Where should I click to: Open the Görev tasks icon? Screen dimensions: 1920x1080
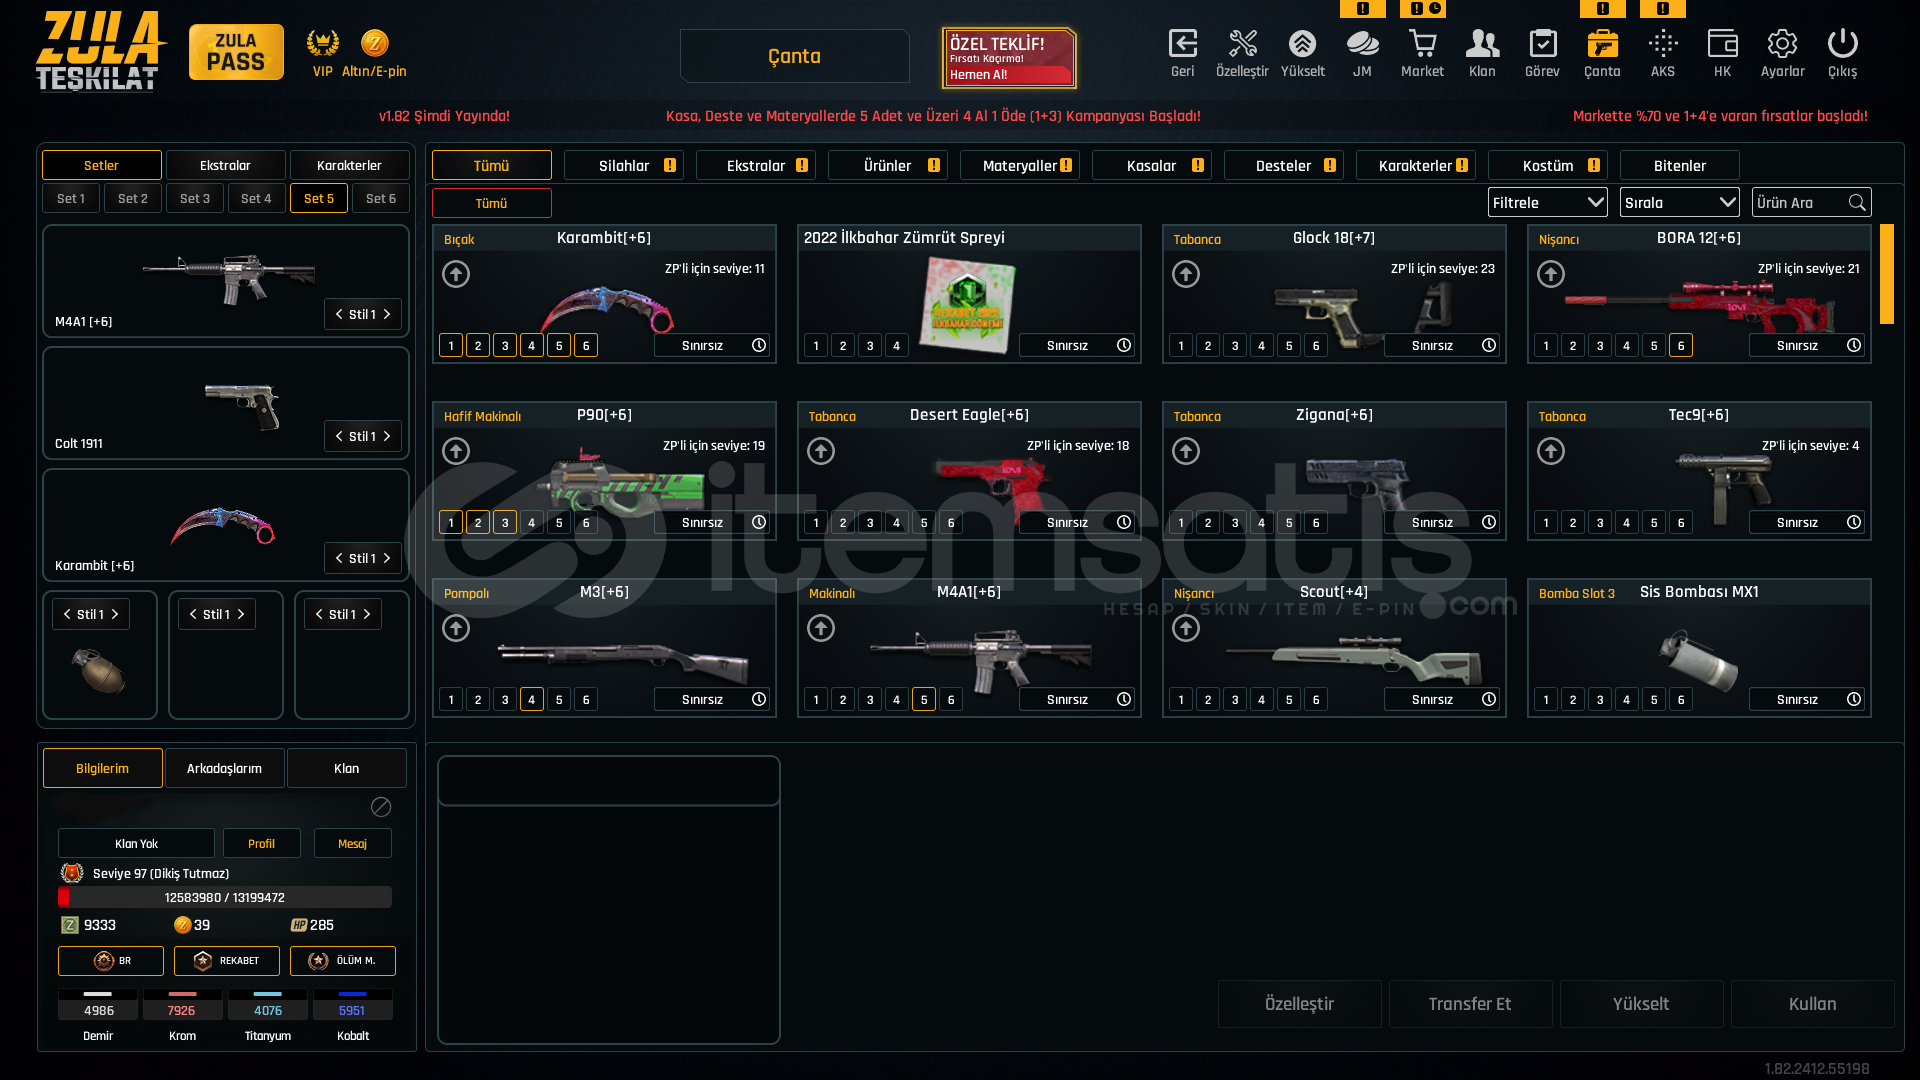click(1542, 45)
